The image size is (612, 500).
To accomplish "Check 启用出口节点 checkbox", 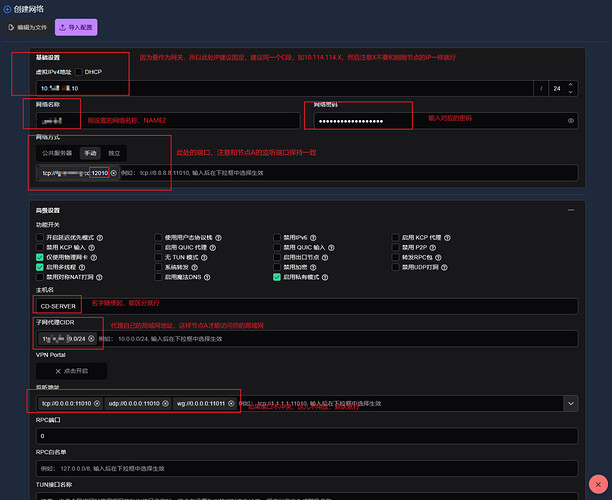I will (277, 257).
